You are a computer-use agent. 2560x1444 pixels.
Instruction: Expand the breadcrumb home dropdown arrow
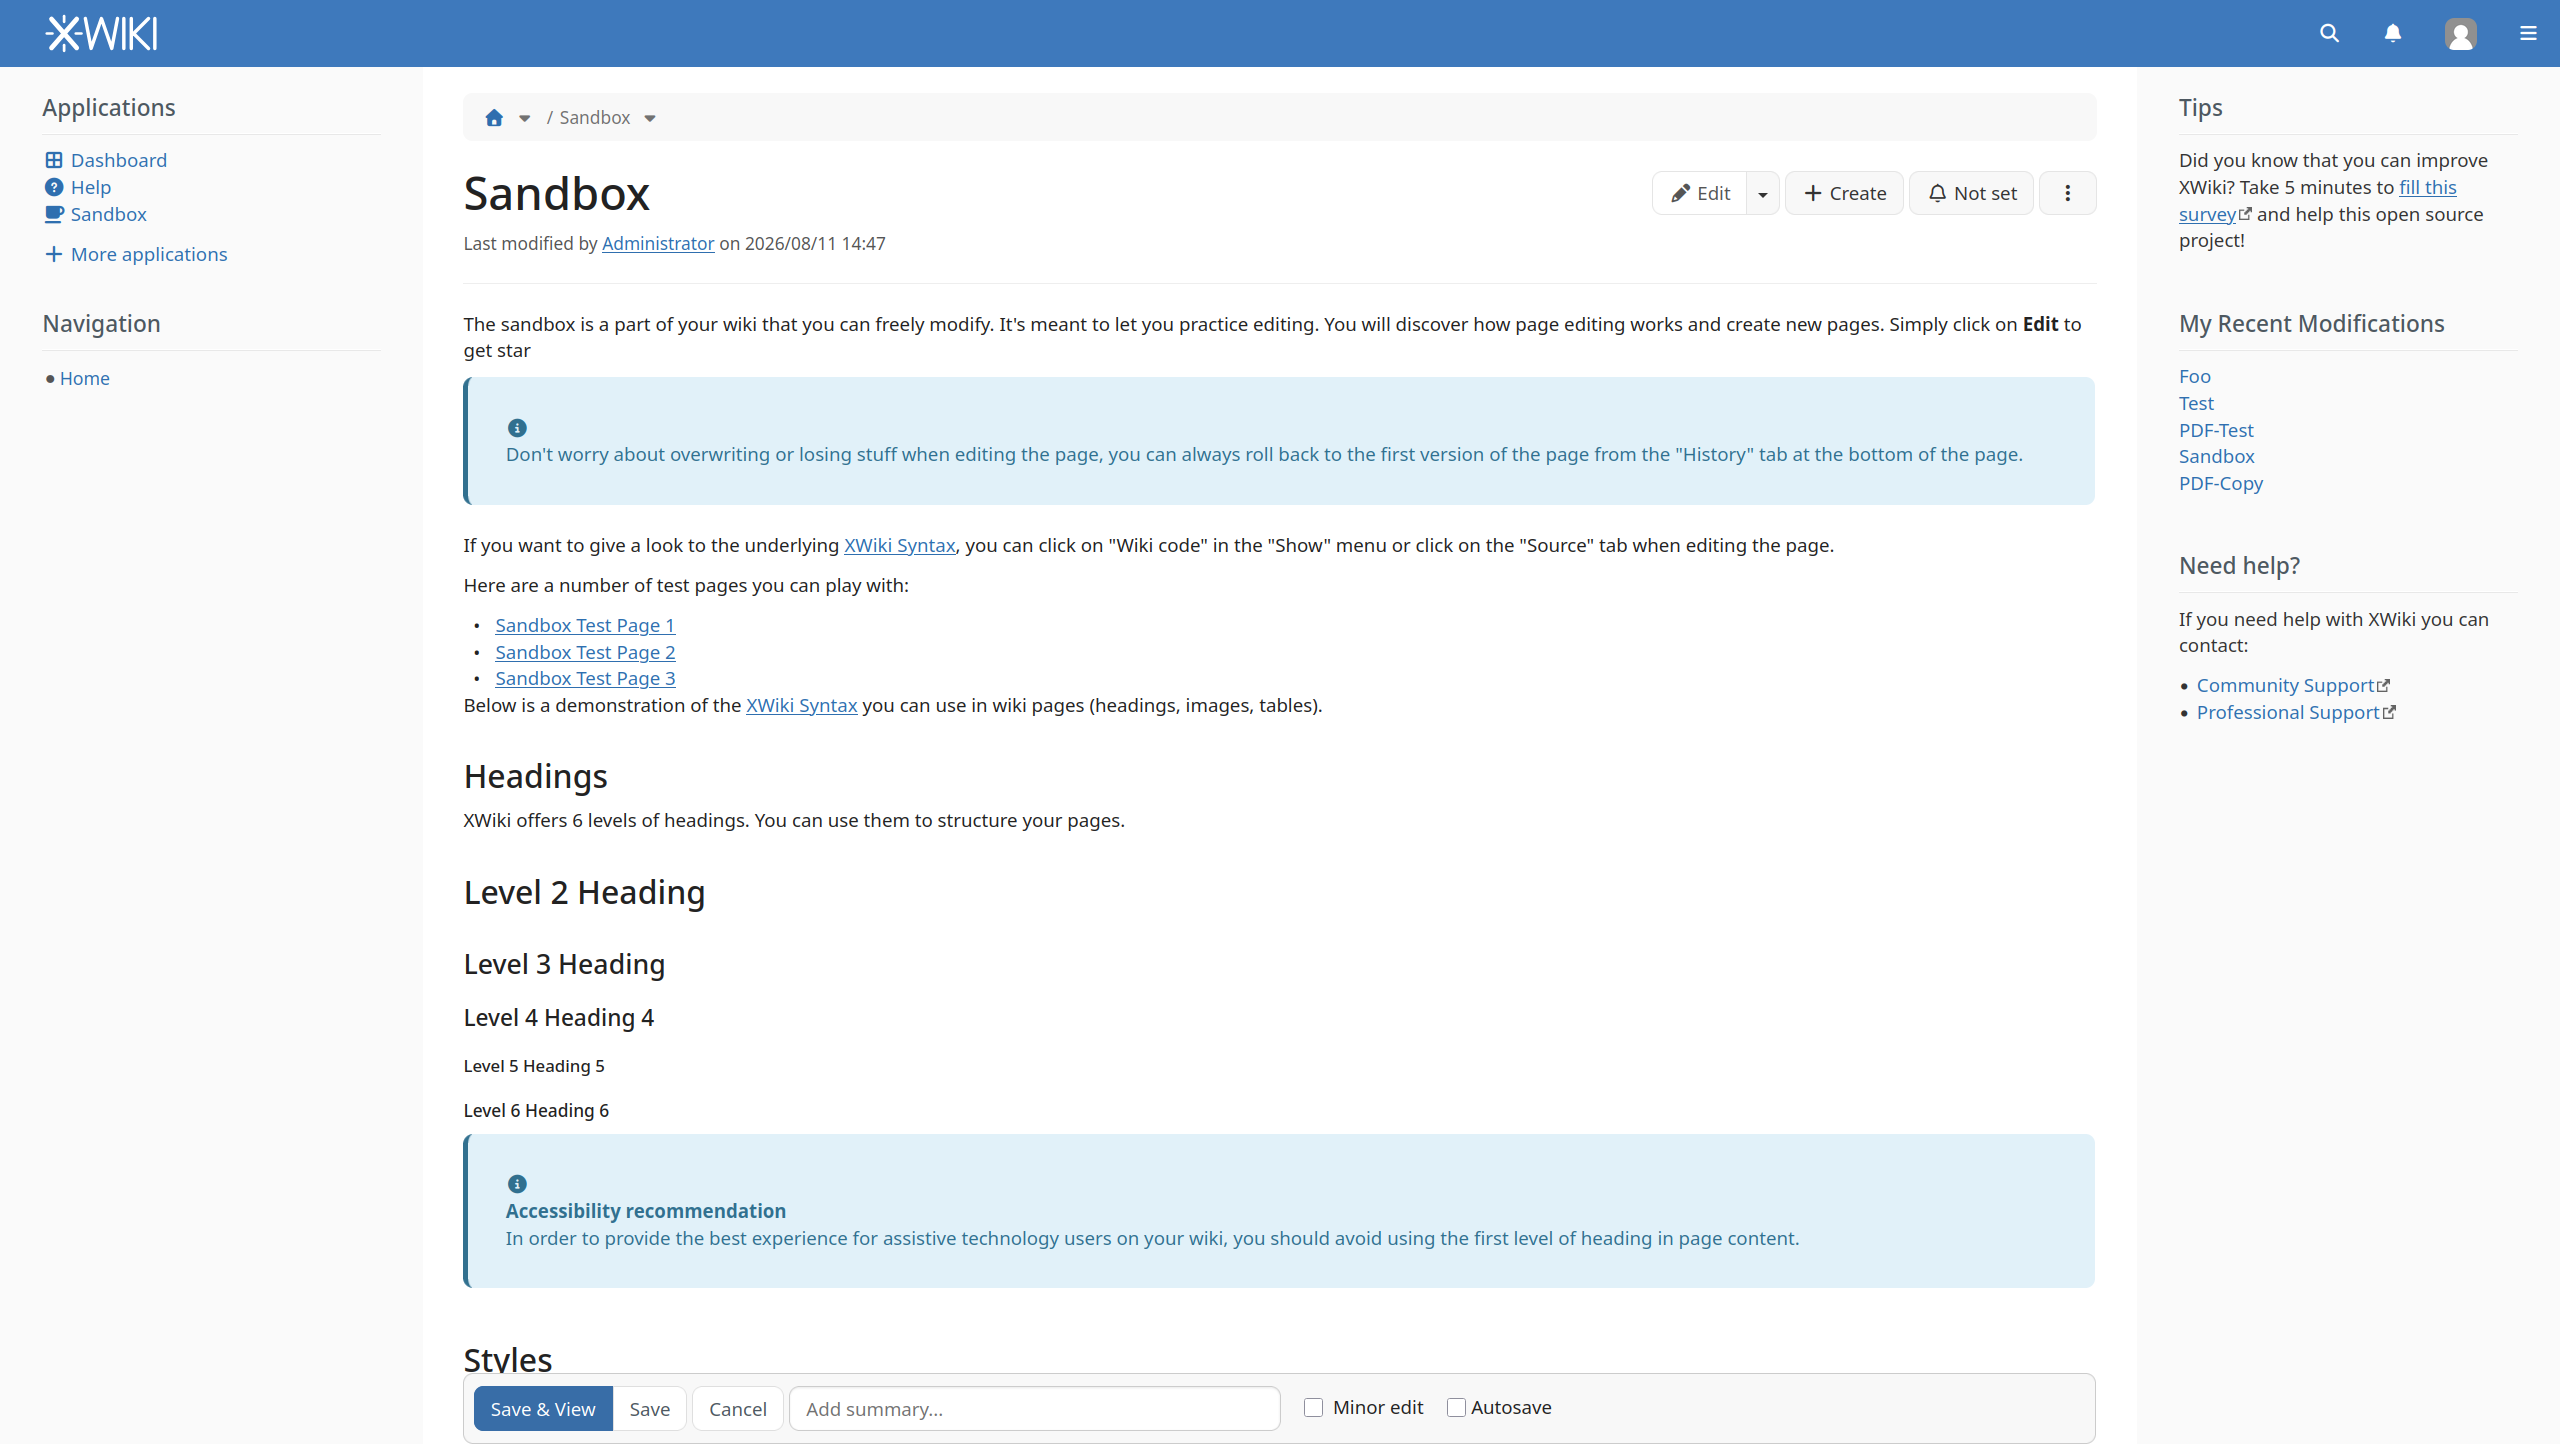524,118
